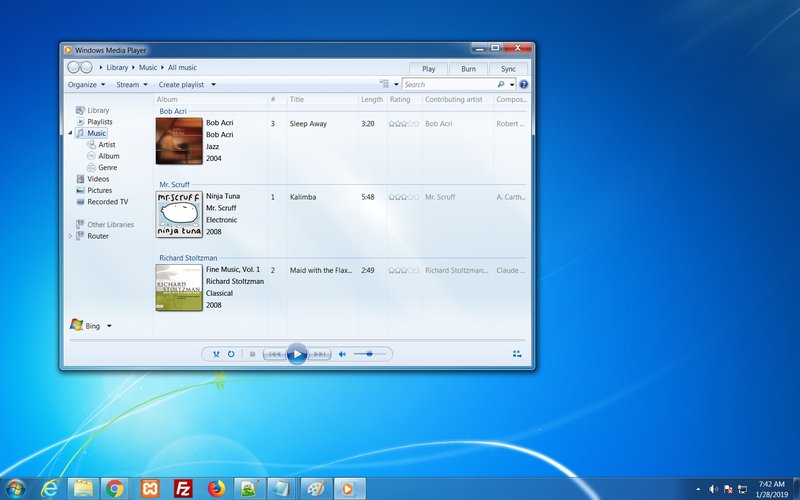Open the Windows Start menu
The height and width of the screenshot is (500, 800).
[15, 489]
